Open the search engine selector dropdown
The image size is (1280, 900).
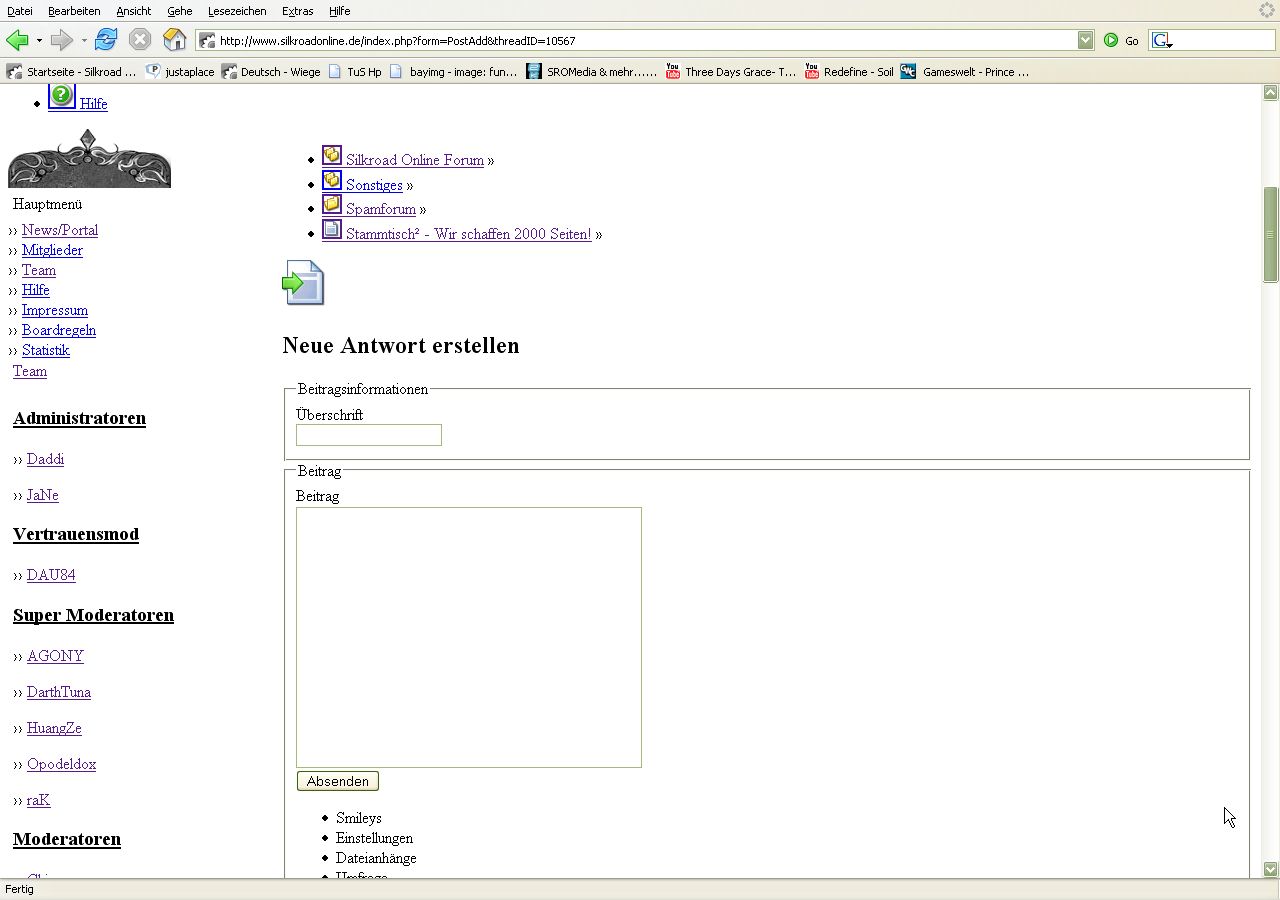click(x=1162, y=41)
